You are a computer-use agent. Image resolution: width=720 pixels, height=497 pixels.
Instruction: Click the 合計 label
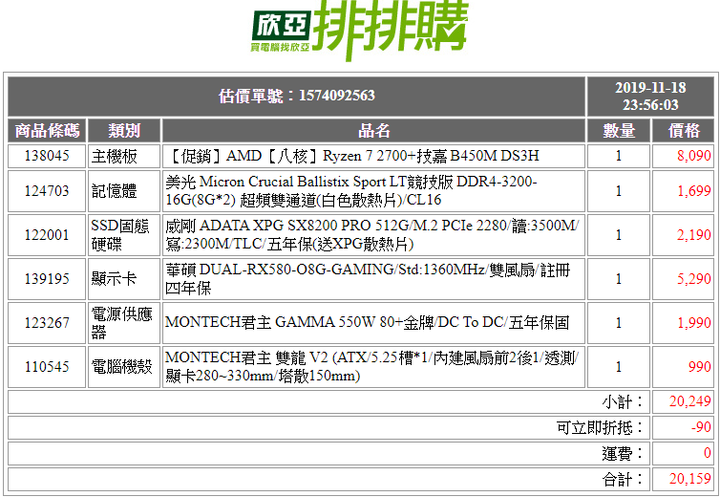point(623,479)
